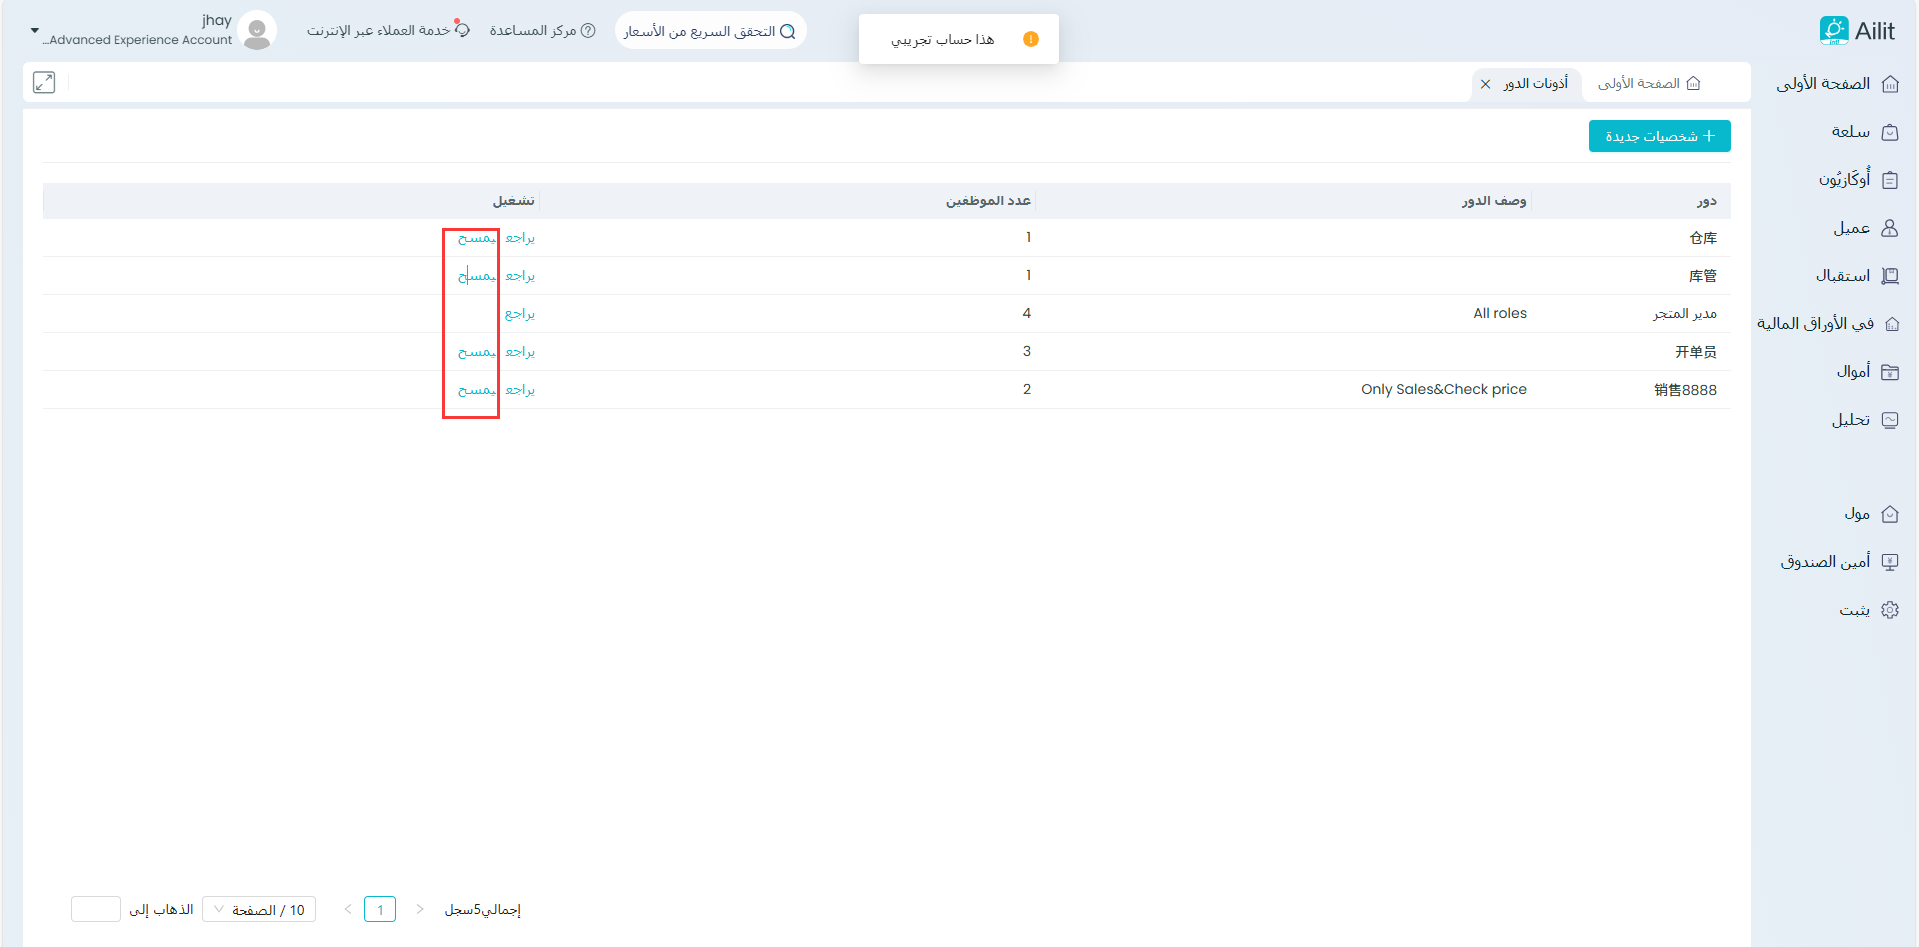Open مركز المساعدة help center
Image resolution: width=1919 pixels, height=947 pixels.
542,31
